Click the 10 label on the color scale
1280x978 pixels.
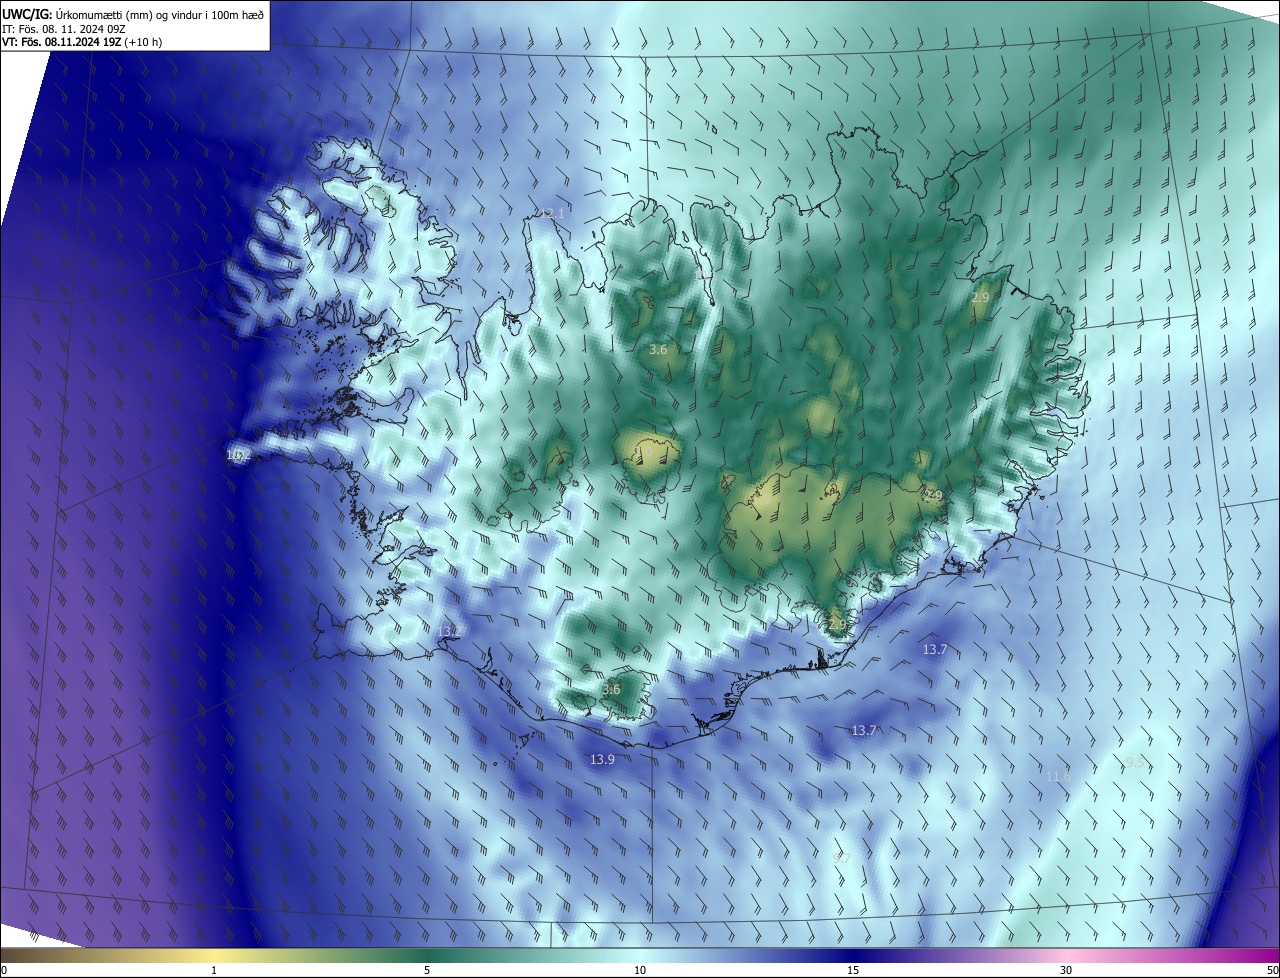[x=640, y=970]
